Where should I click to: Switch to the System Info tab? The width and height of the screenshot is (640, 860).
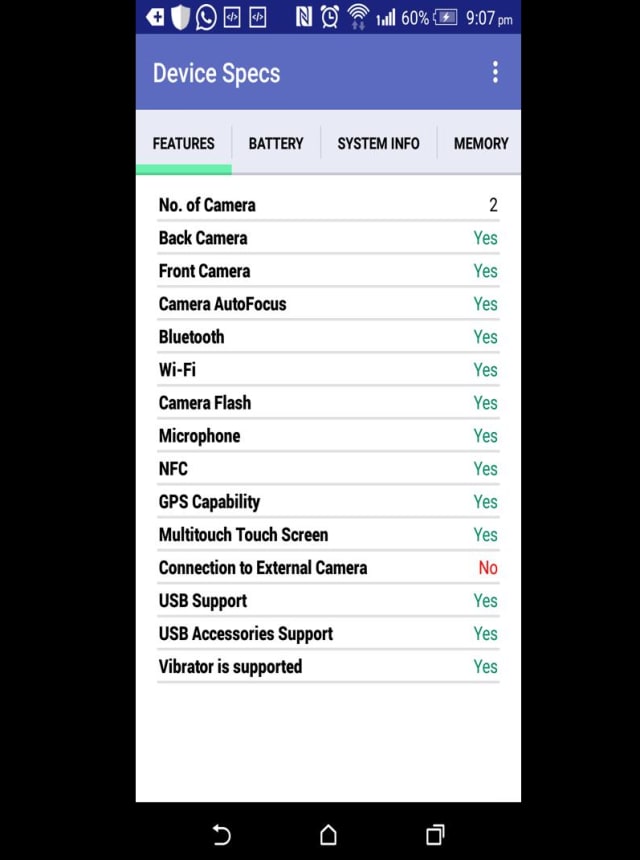point(378,143)
